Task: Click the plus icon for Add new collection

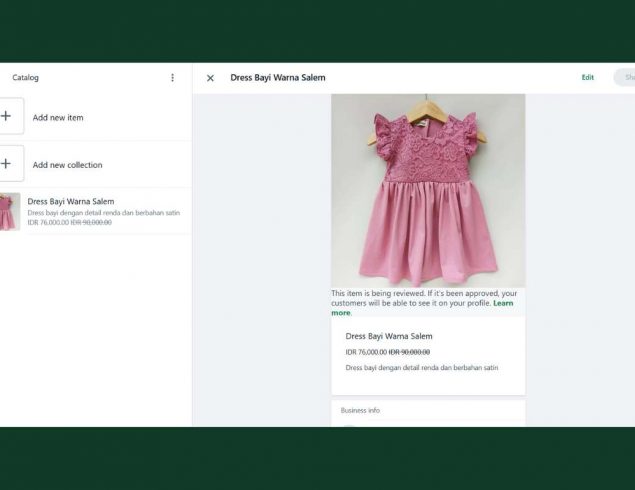Action: [x=6, y=164]
